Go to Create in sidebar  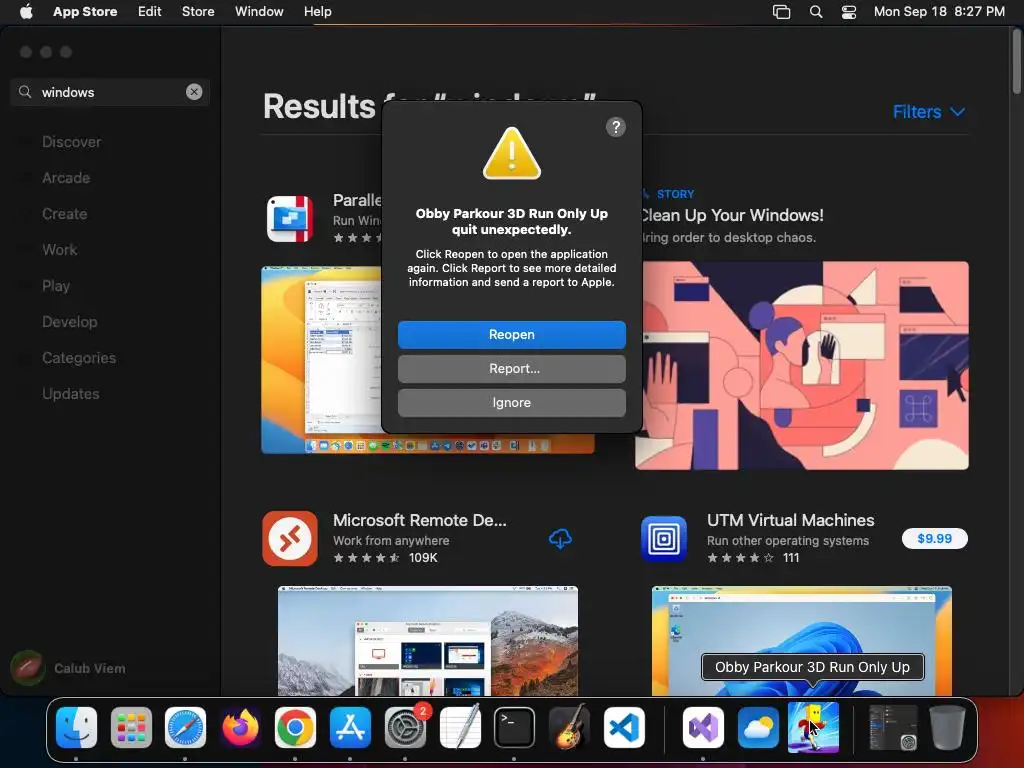(x=64, y=214)
